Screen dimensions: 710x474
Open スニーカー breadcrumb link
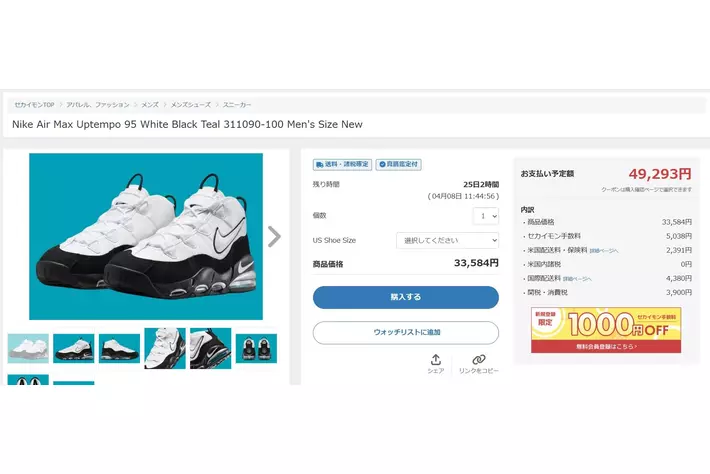coord(237,104)
